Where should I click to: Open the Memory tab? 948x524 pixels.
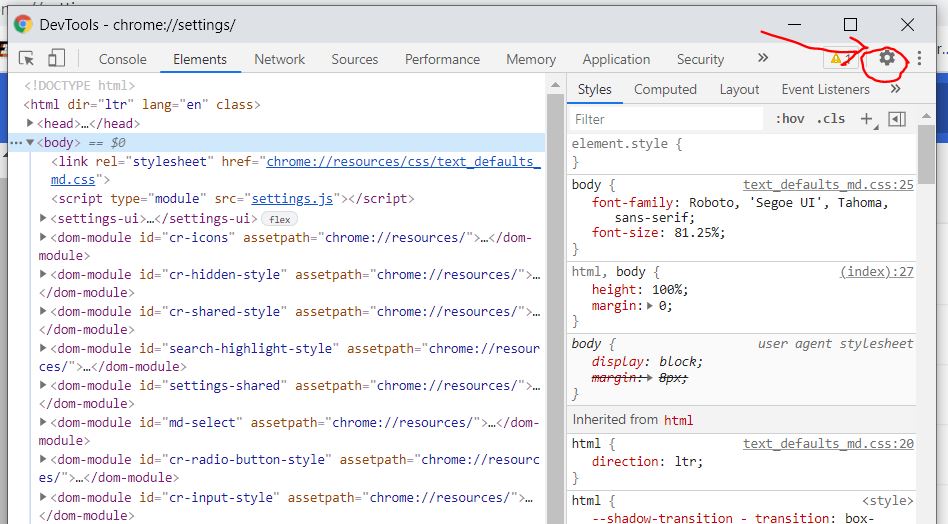tap(531, 59)
